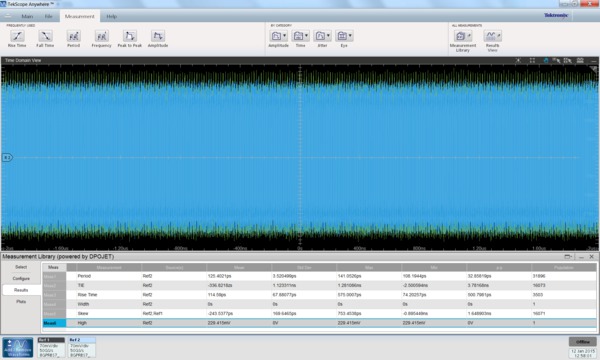Click the Time Domain View title
The height and width of the screenshot is (360, 600).
pos(23,60)
